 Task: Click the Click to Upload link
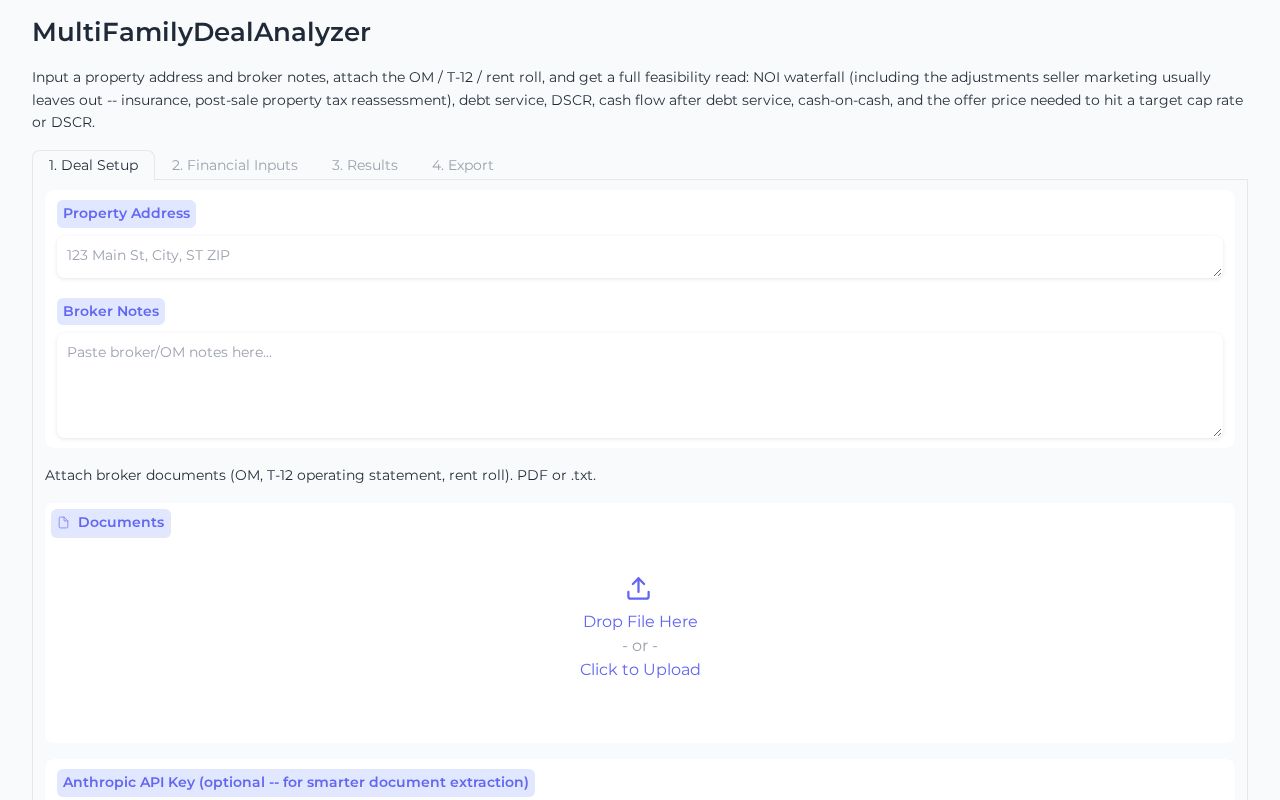(640, 670)
